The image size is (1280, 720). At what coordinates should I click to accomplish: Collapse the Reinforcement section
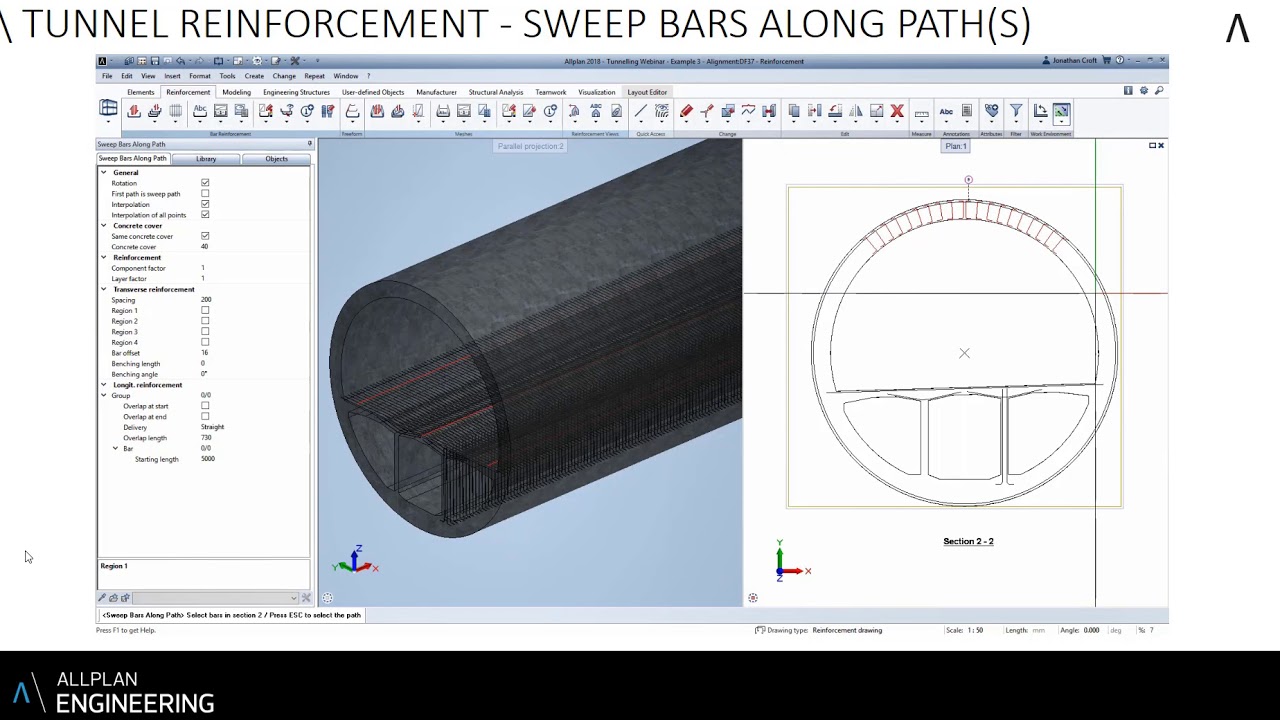click(x=103, y=258)
